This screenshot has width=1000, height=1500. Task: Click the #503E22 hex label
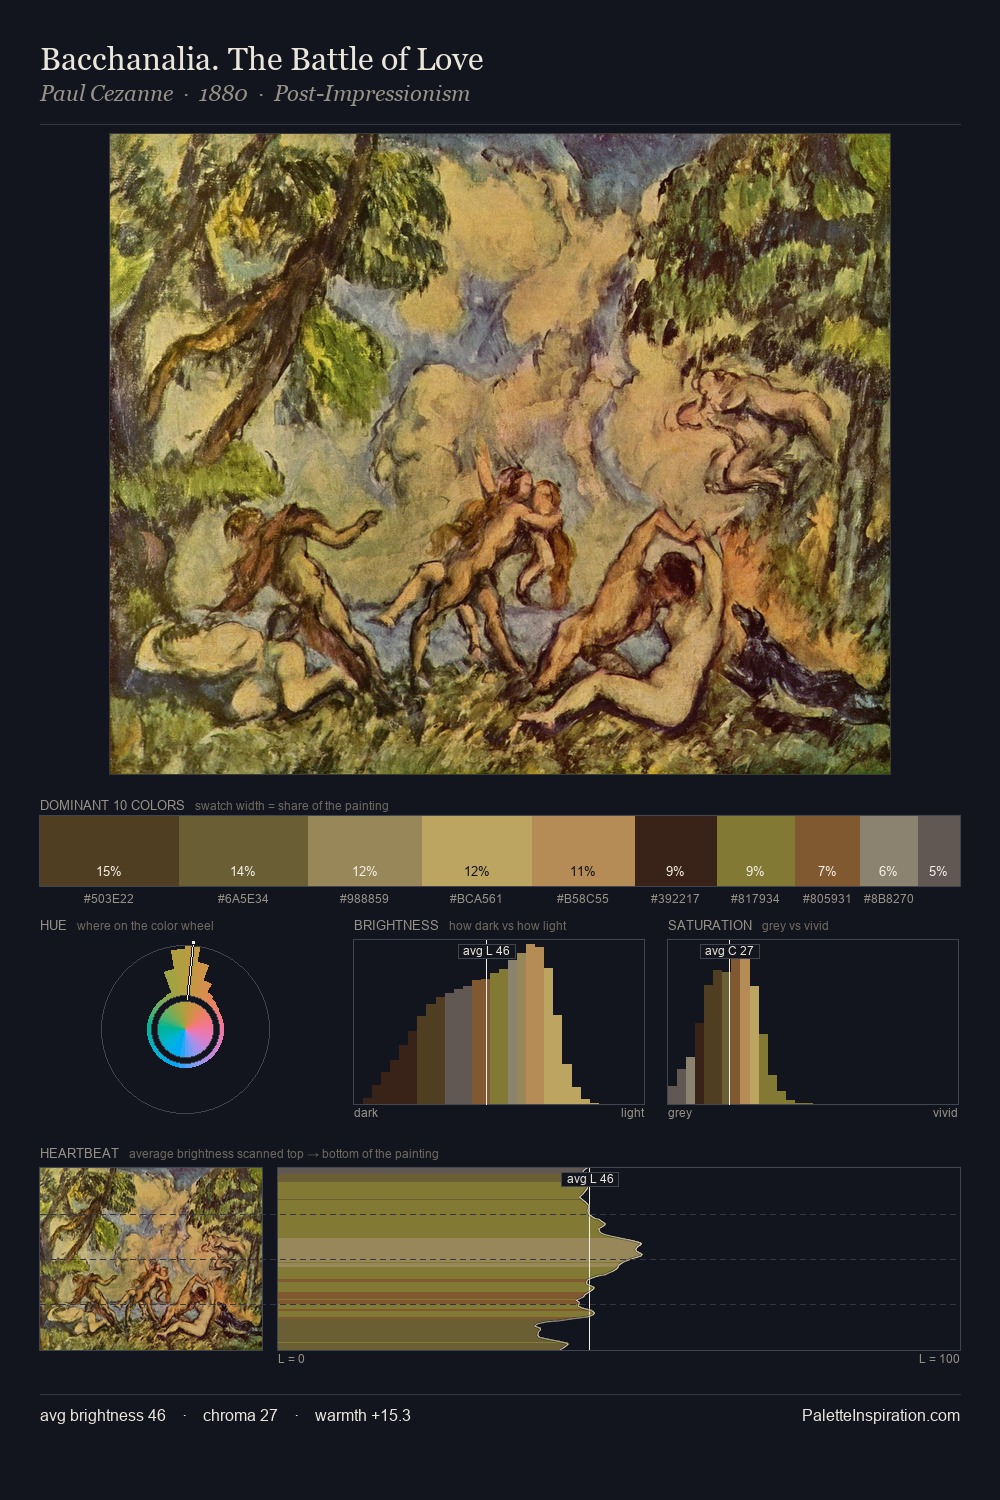pyautogui.click(x=109, y=899)
